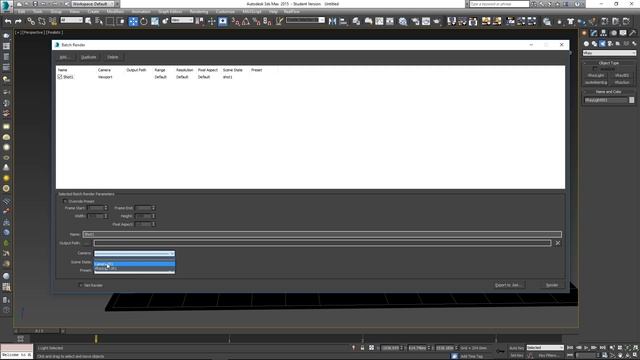Open the Help menu
This screenshot has height=360, width=640.
[273, 12]
